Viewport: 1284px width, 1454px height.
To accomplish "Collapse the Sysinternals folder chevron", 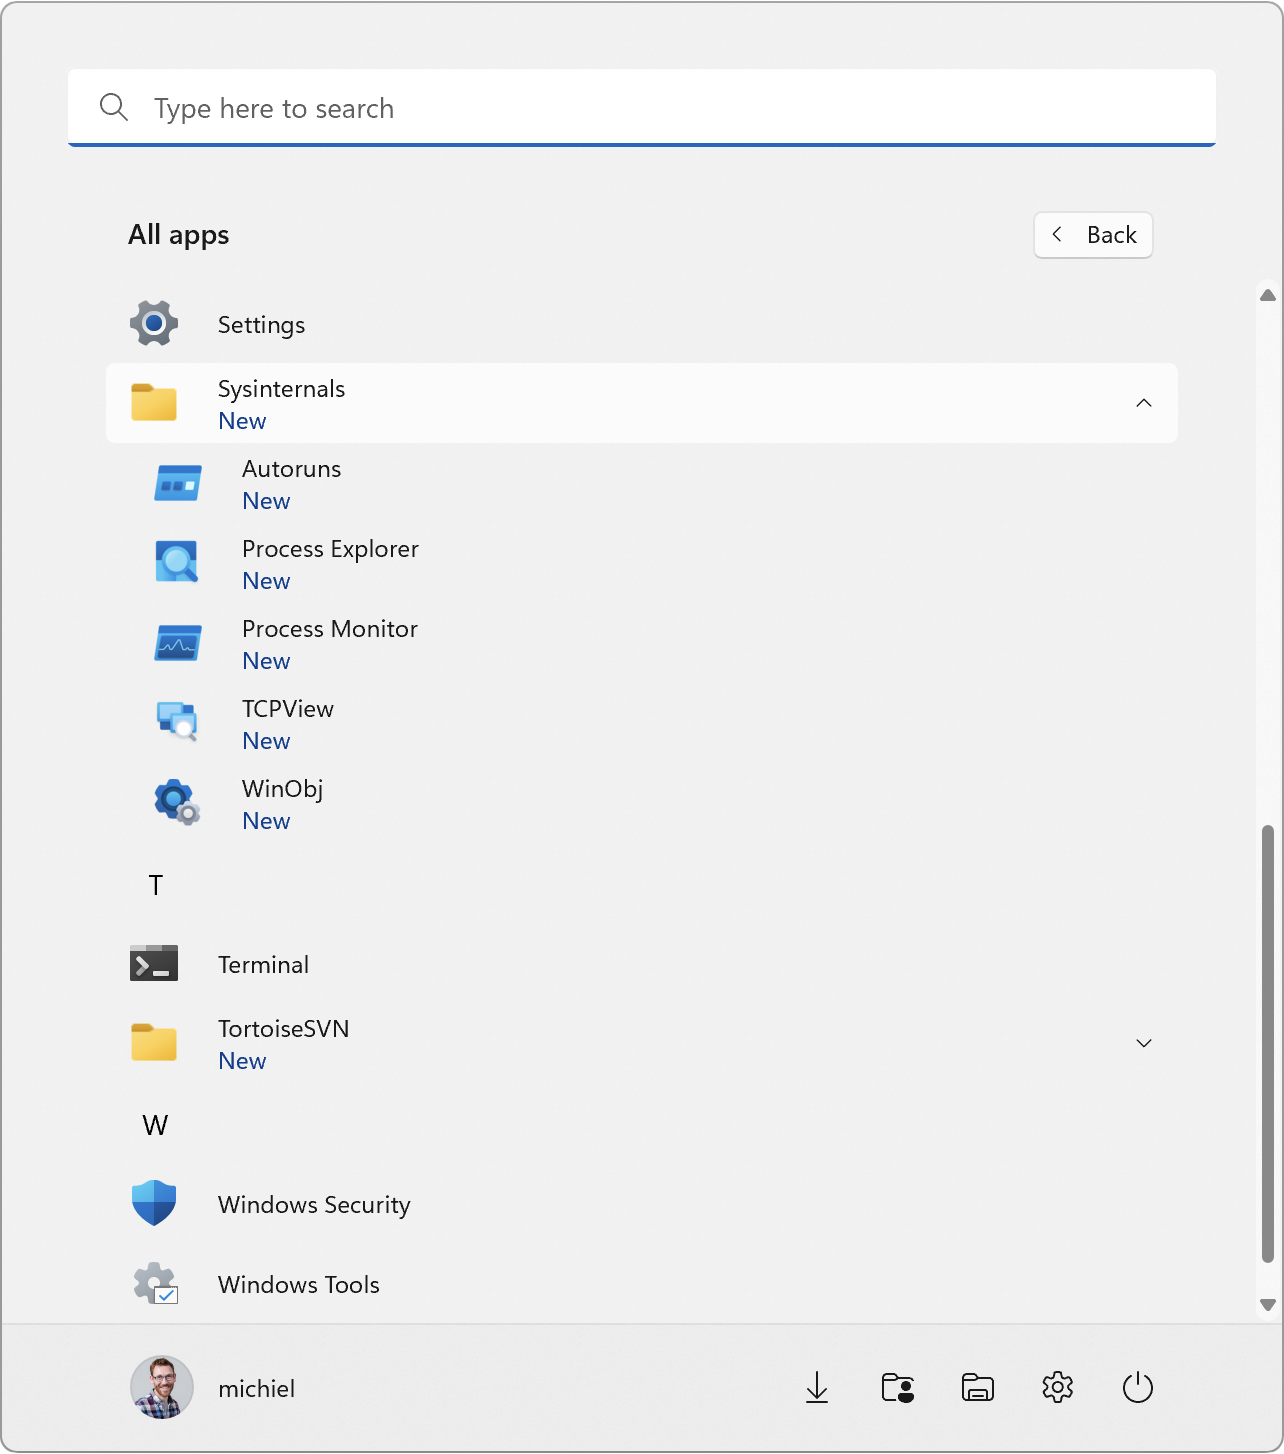I will pyautogui.click(x=1144, y=403).
